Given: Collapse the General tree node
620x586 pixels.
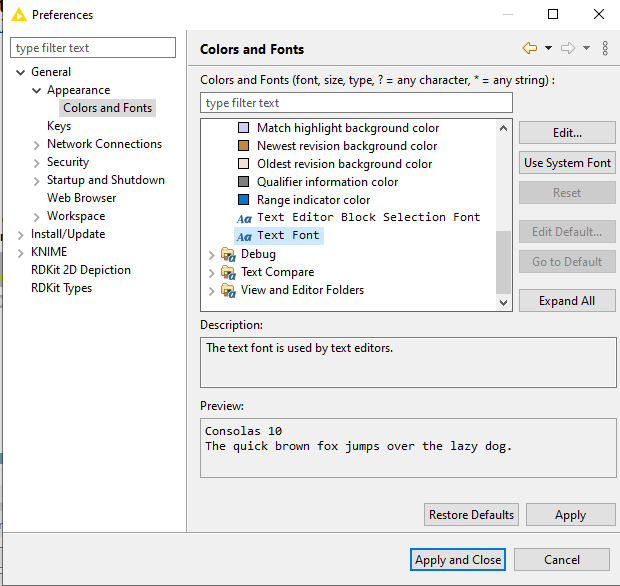Looking at the screenshot, I should [x=21, y=72].
